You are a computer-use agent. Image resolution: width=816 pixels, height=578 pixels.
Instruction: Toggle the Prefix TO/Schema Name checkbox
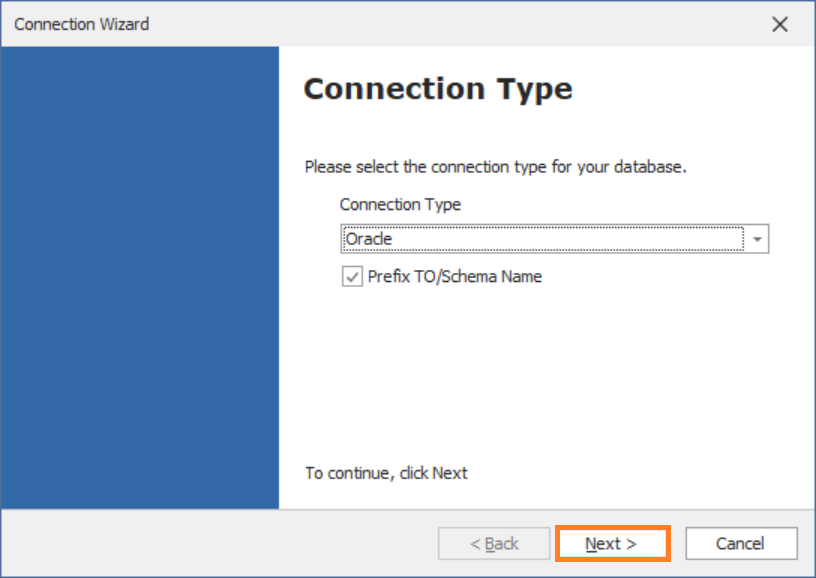click(x=352, y=276)
